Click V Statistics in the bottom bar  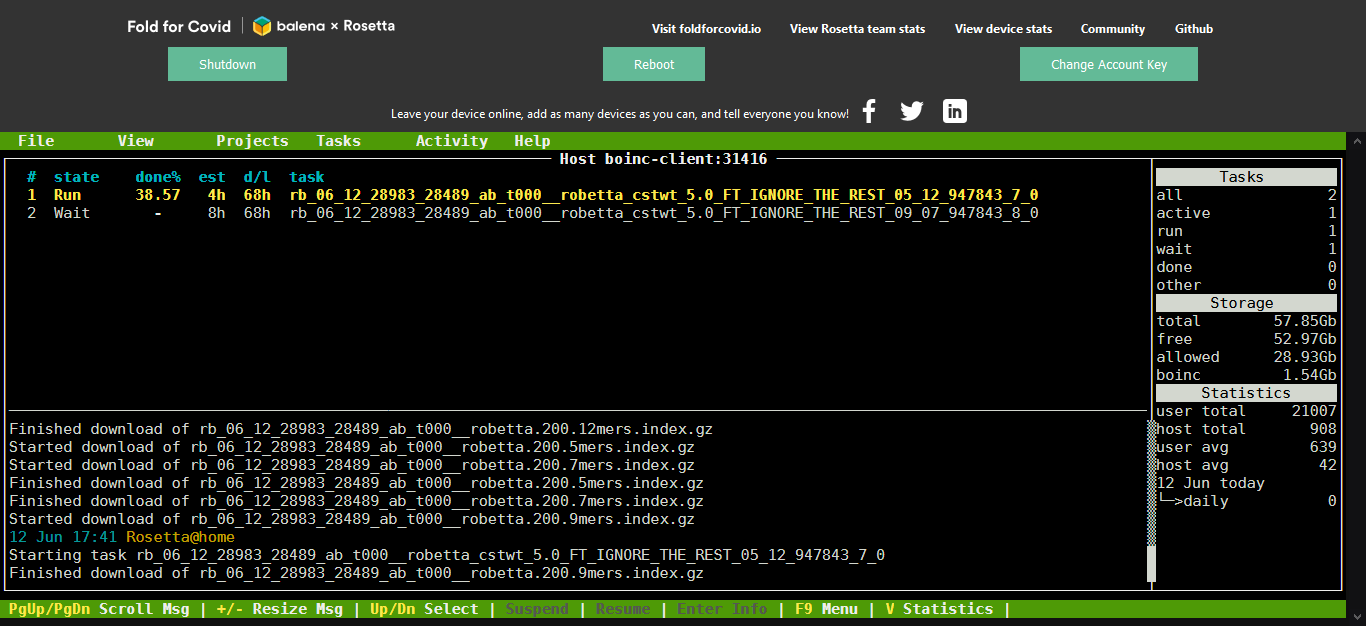coord(939,609)
